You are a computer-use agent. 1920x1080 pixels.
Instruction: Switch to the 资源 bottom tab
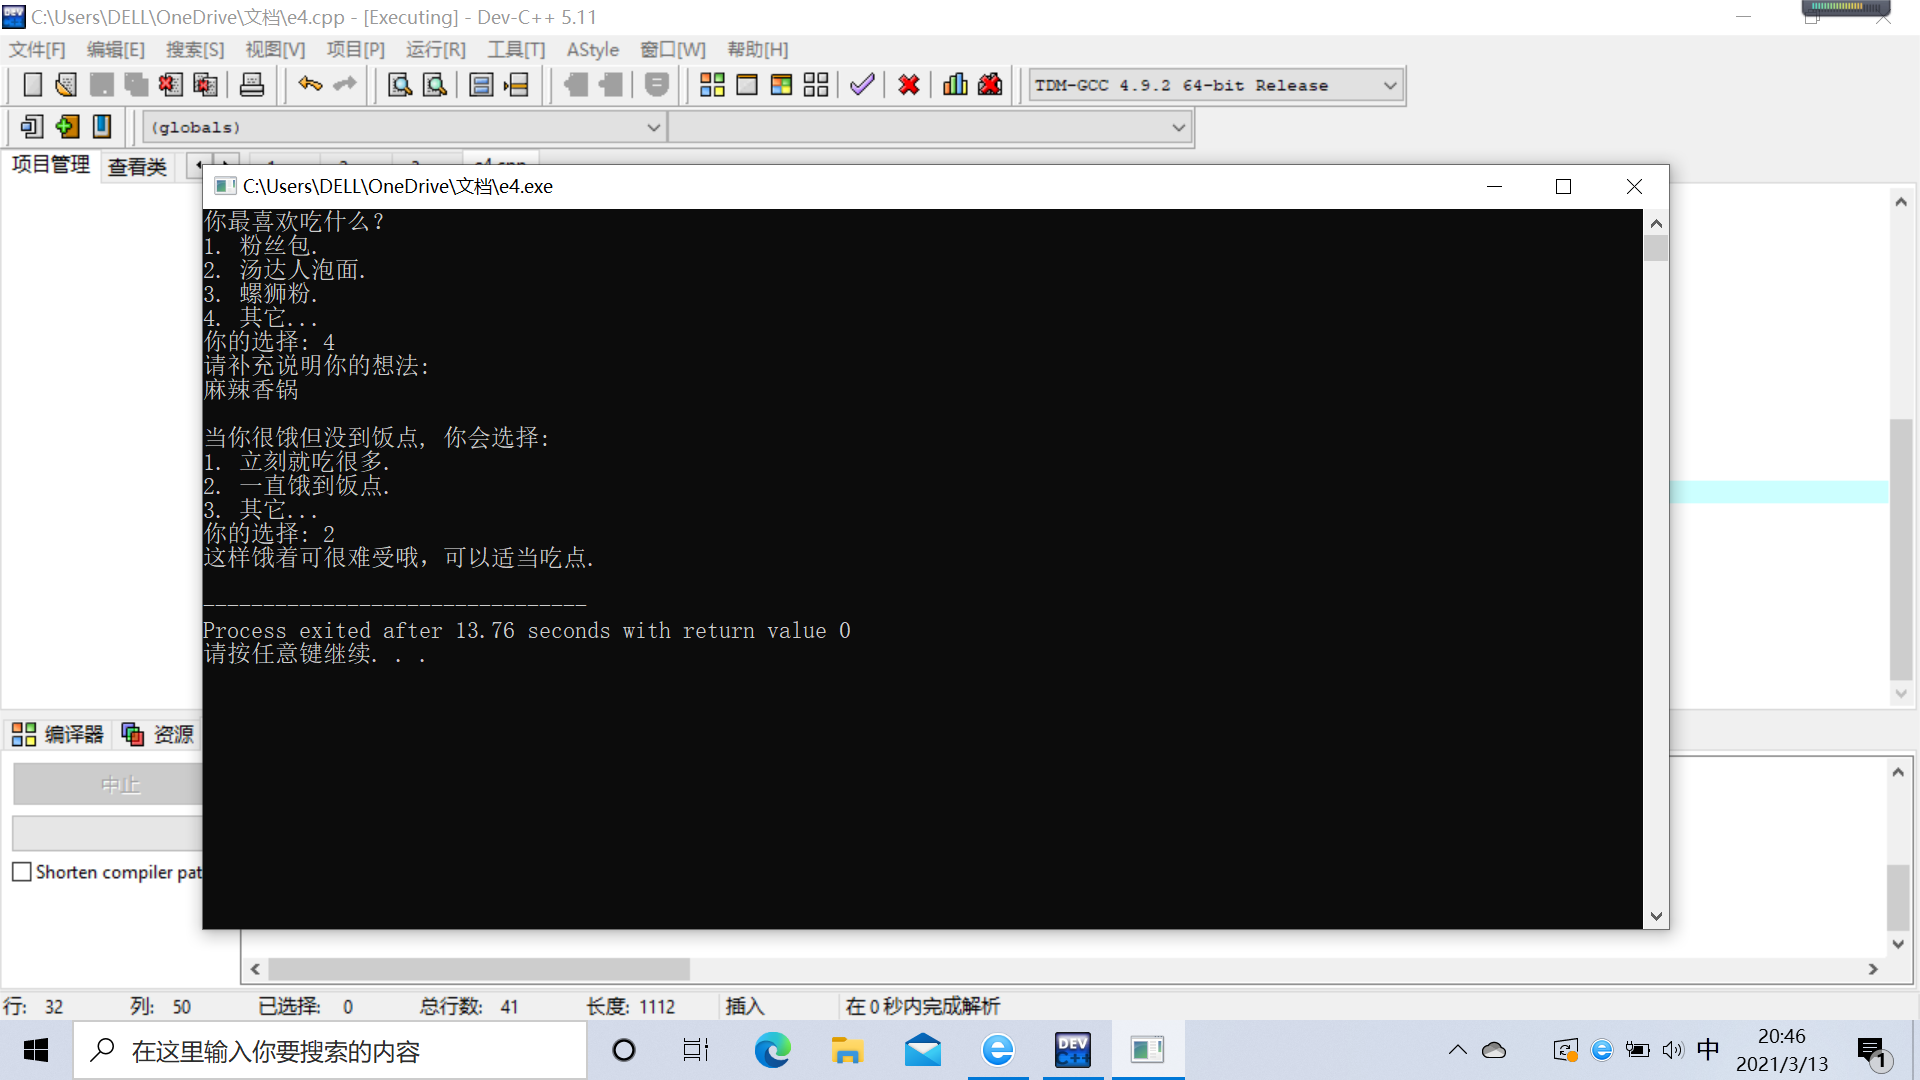point(158,735)
